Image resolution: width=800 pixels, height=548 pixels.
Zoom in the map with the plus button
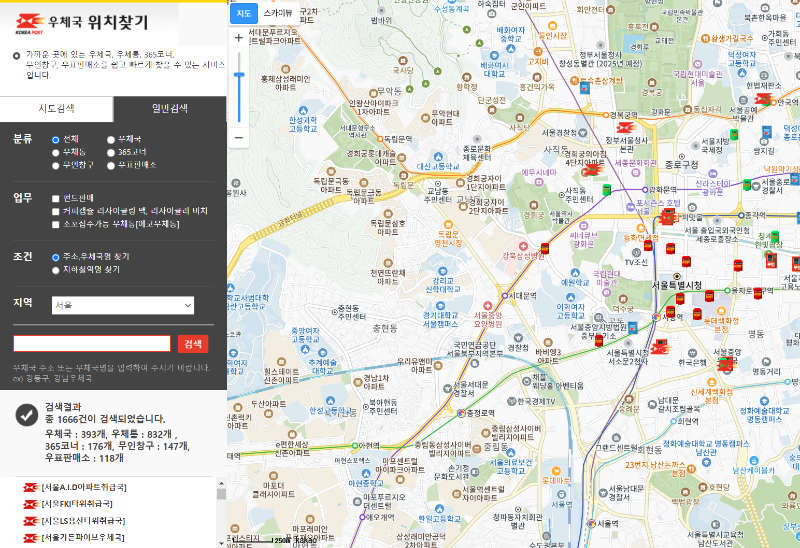coord(238,38)
